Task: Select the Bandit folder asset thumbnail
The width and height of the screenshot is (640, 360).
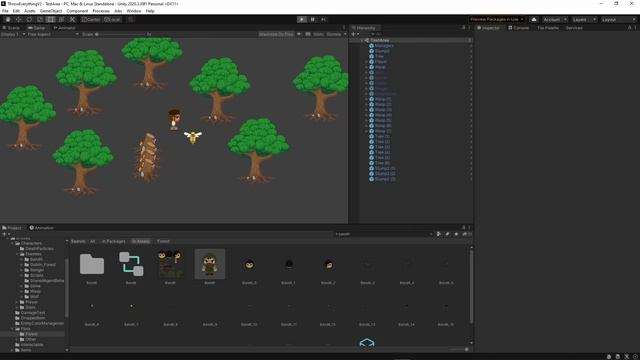Action: tap(92, 264)
